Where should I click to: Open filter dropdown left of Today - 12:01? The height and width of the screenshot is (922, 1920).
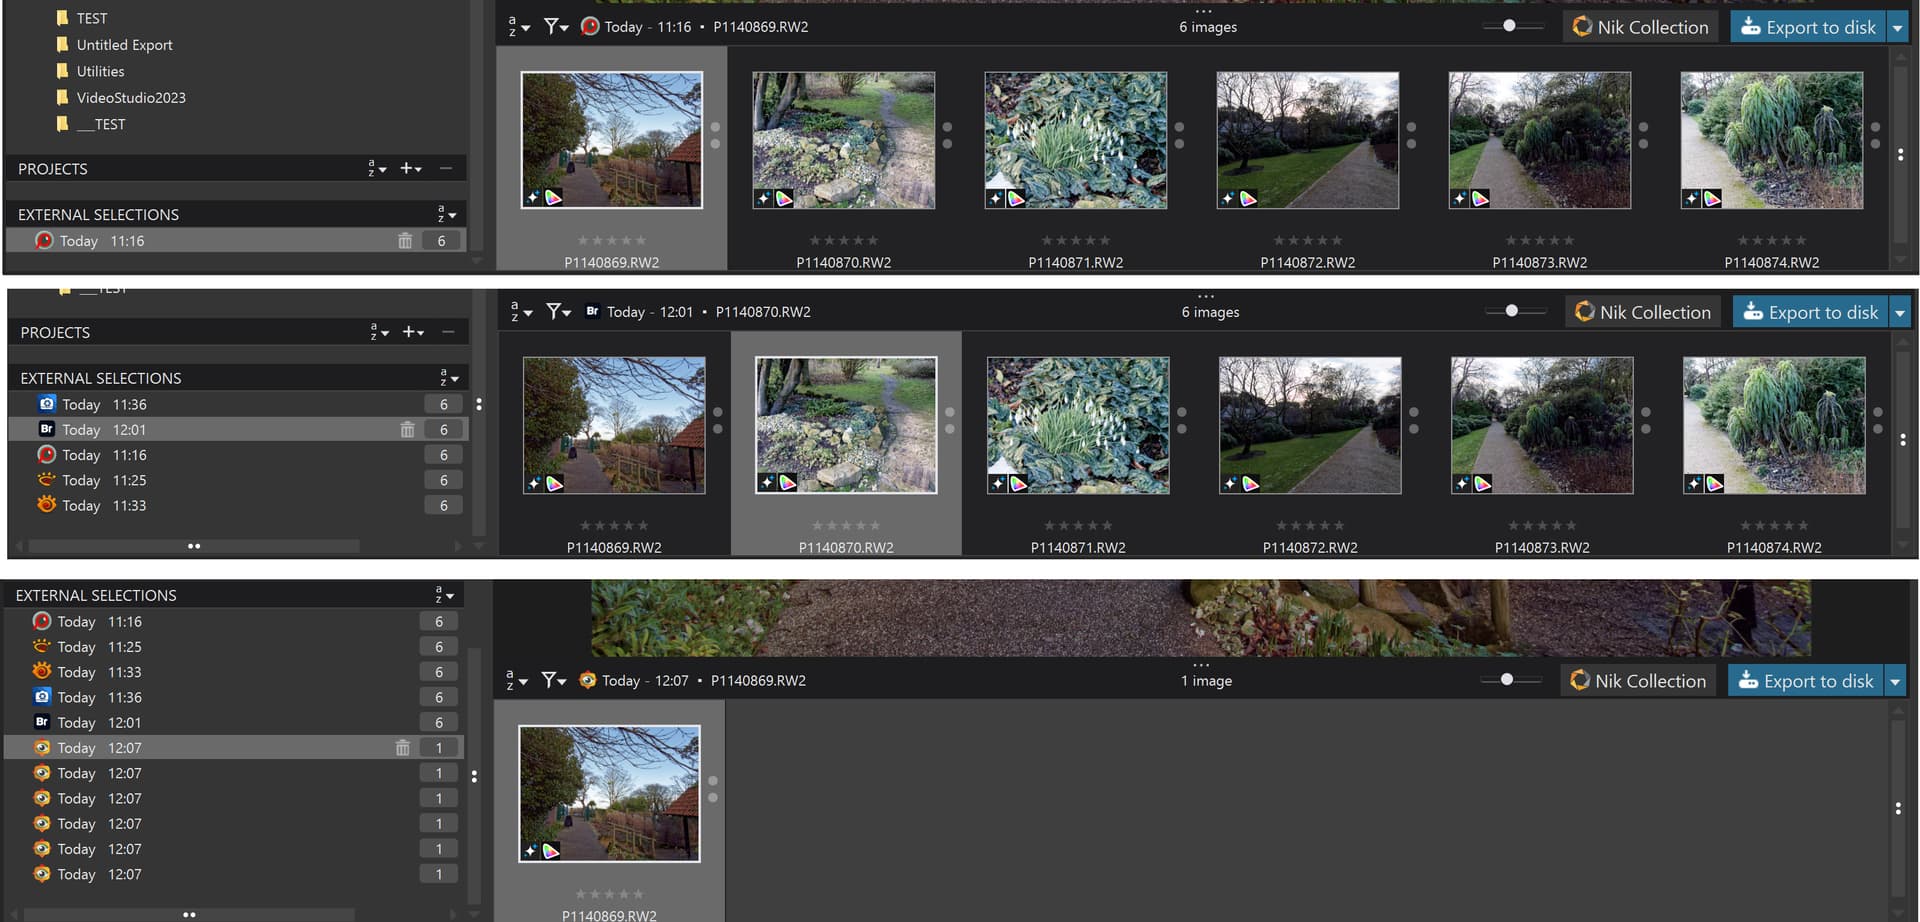[558, 312]
